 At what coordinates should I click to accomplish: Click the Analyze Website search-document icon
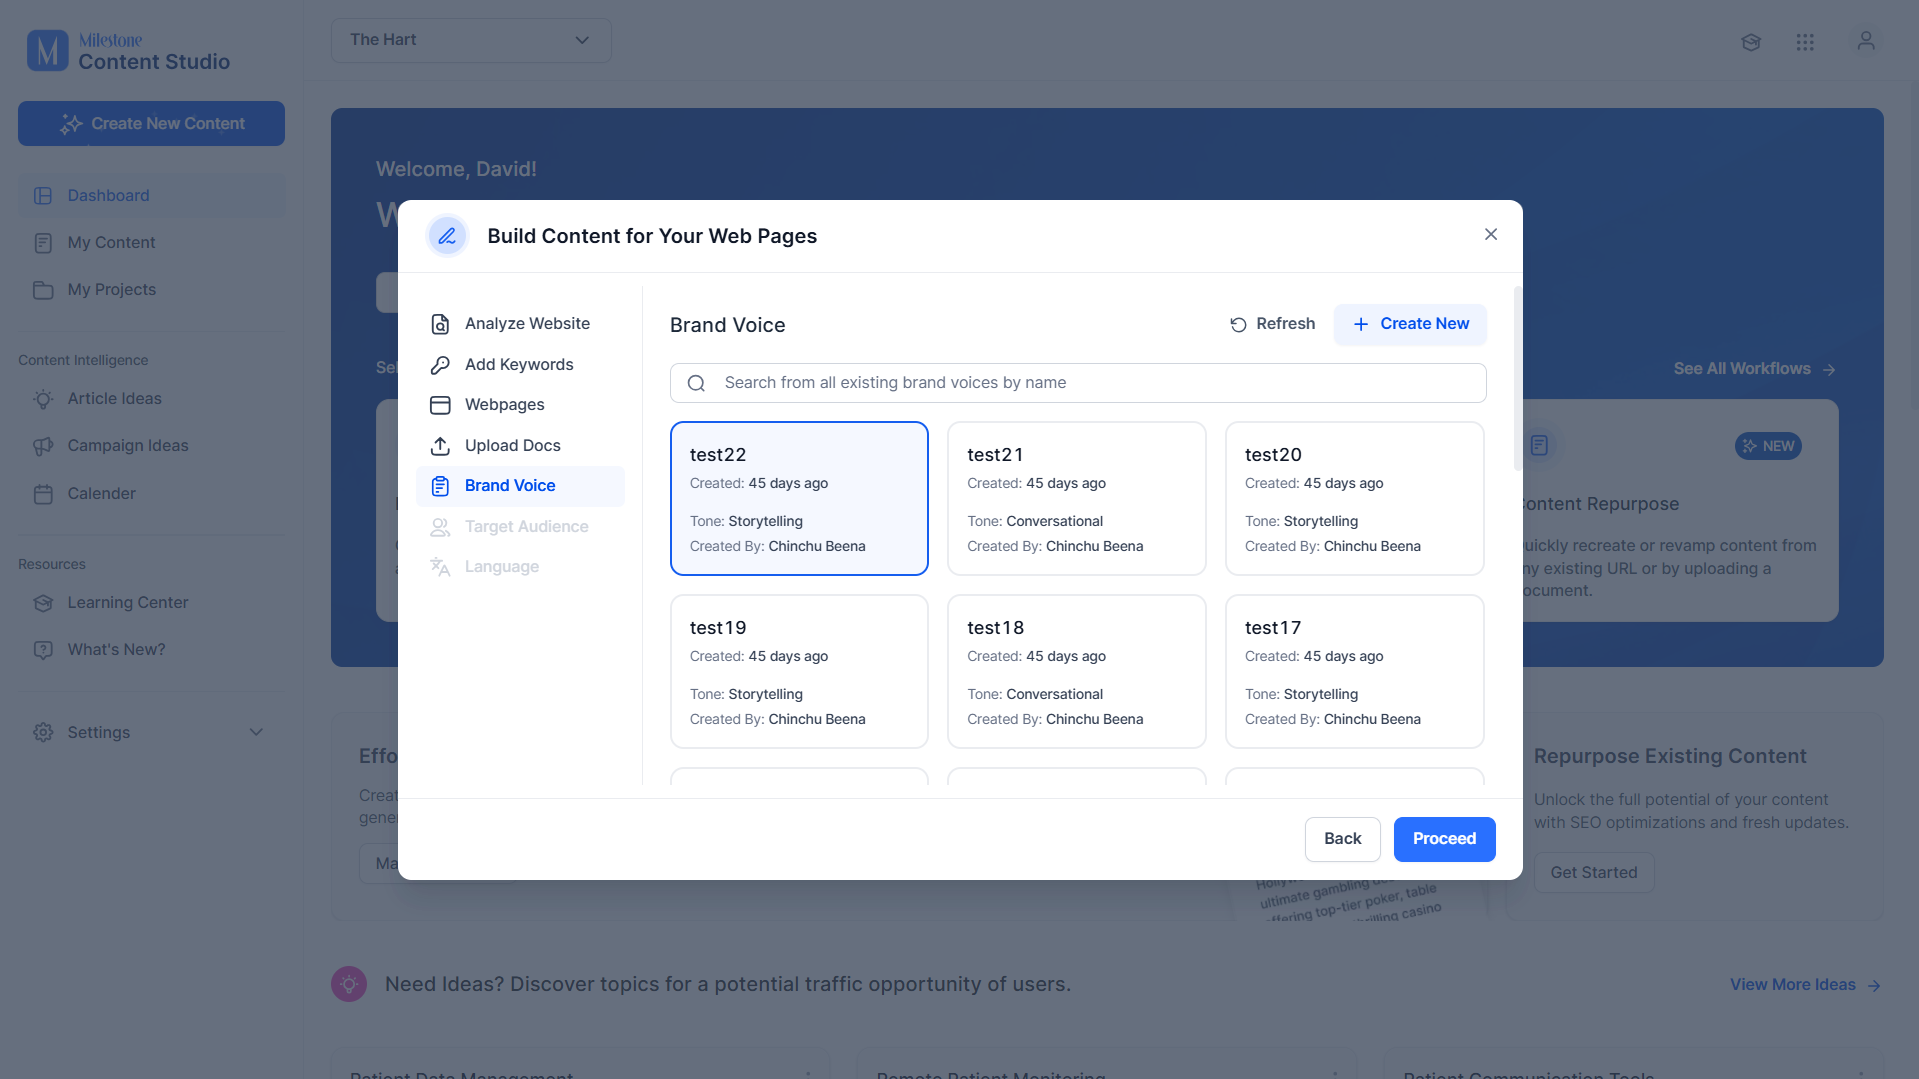(x=440, y=324)
